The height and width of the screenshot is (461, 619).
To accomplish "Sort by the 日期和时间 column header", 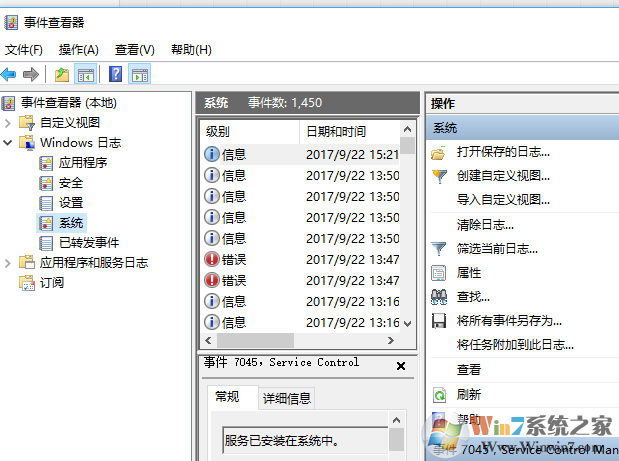I will [351, 131].
